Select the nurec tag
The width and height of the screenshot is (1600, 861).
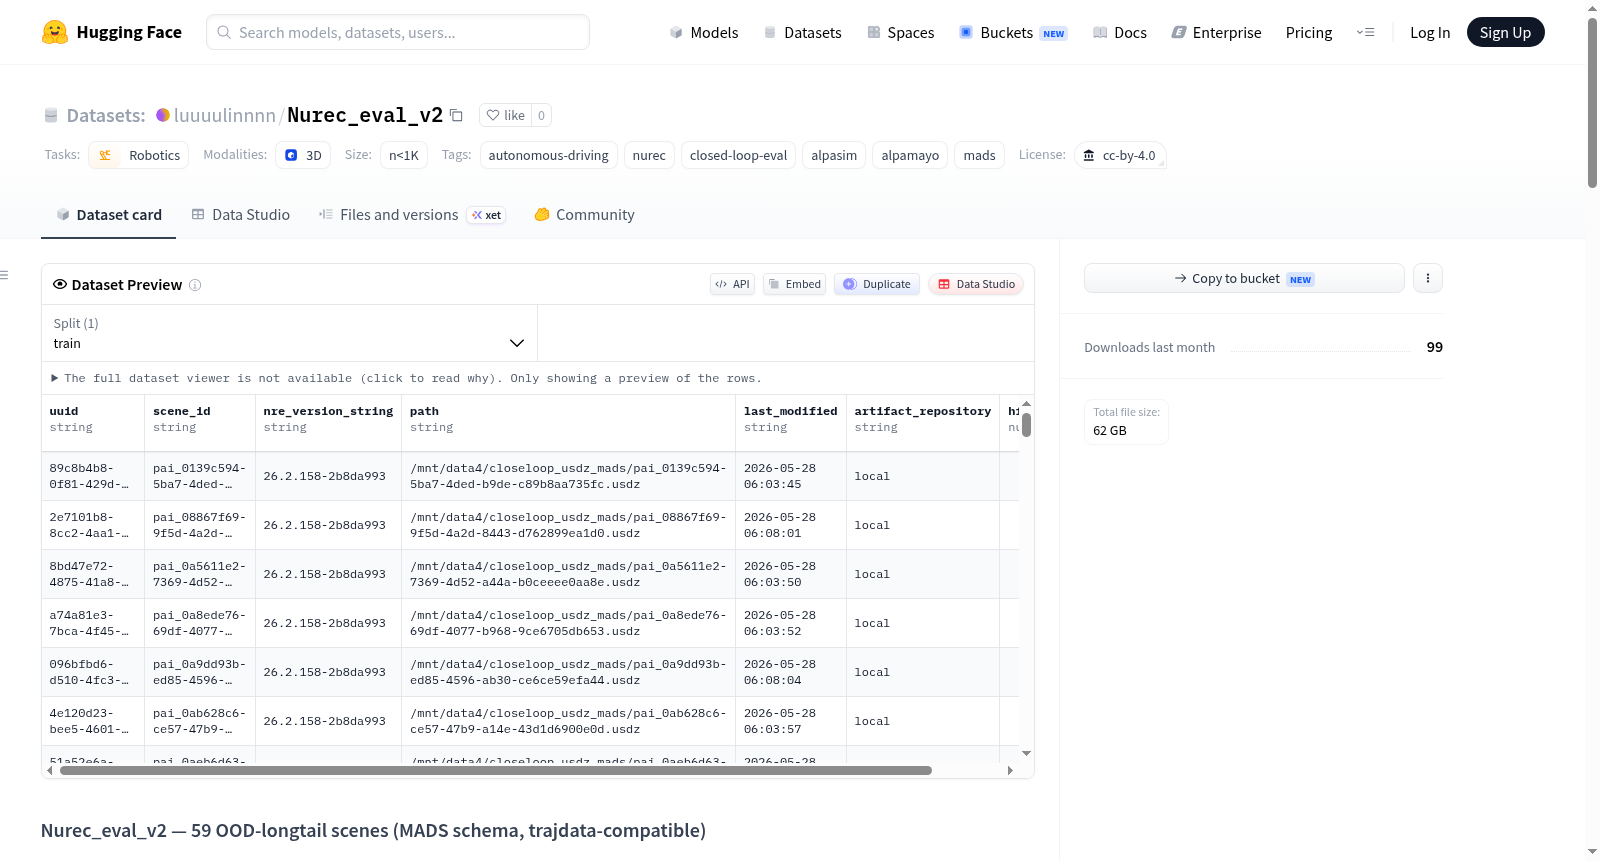pos(649,155)
